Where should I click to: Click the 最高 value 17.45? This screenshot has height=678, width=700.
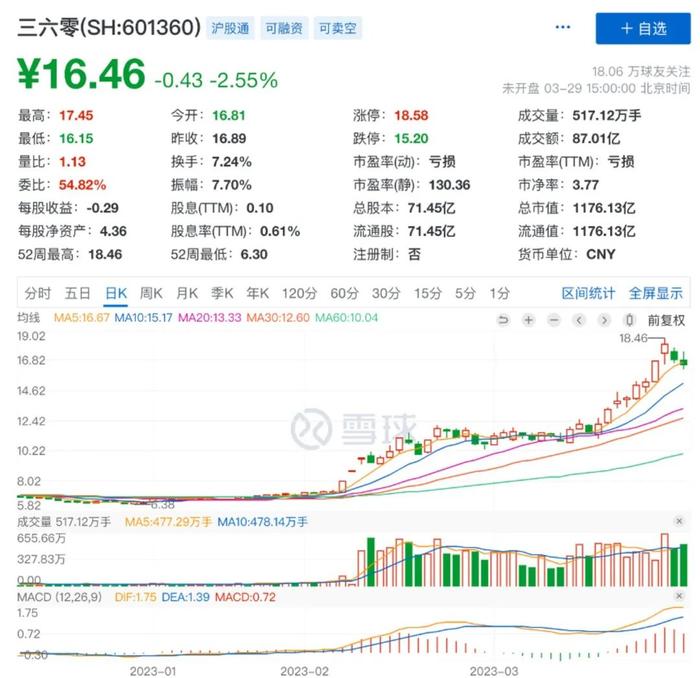[76, 116]
